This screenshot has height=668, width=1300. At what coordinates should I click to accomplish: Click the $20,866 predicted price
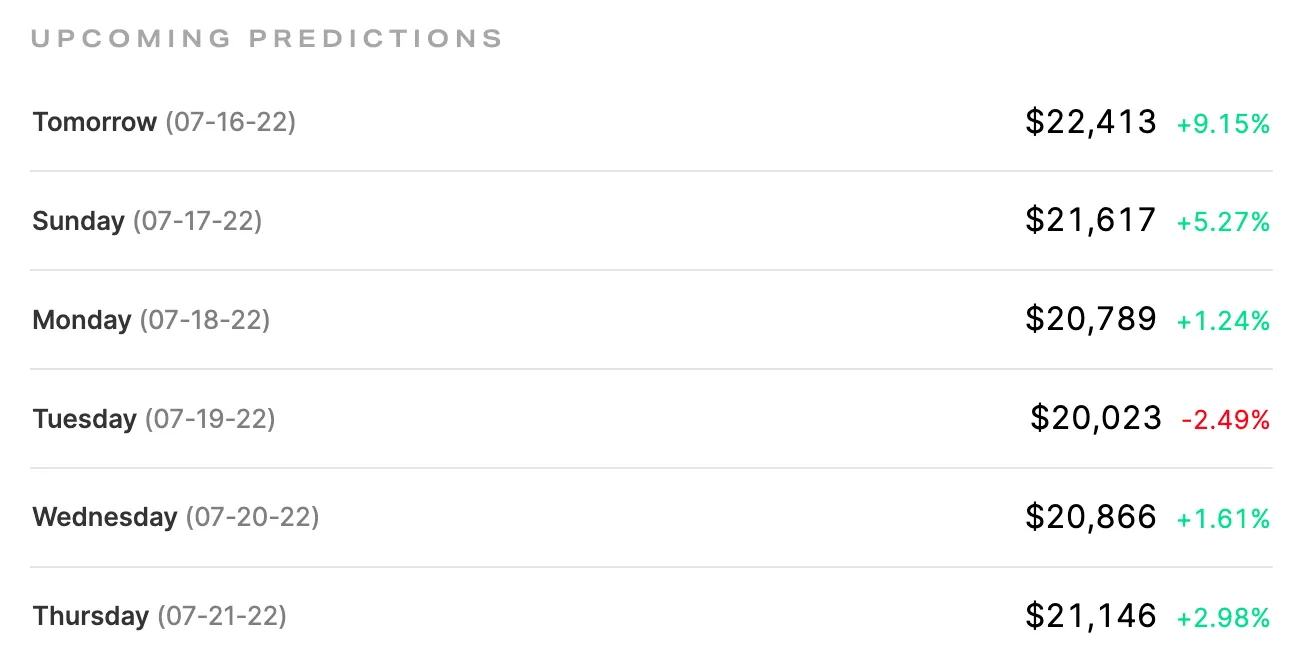pos(1091,517)
